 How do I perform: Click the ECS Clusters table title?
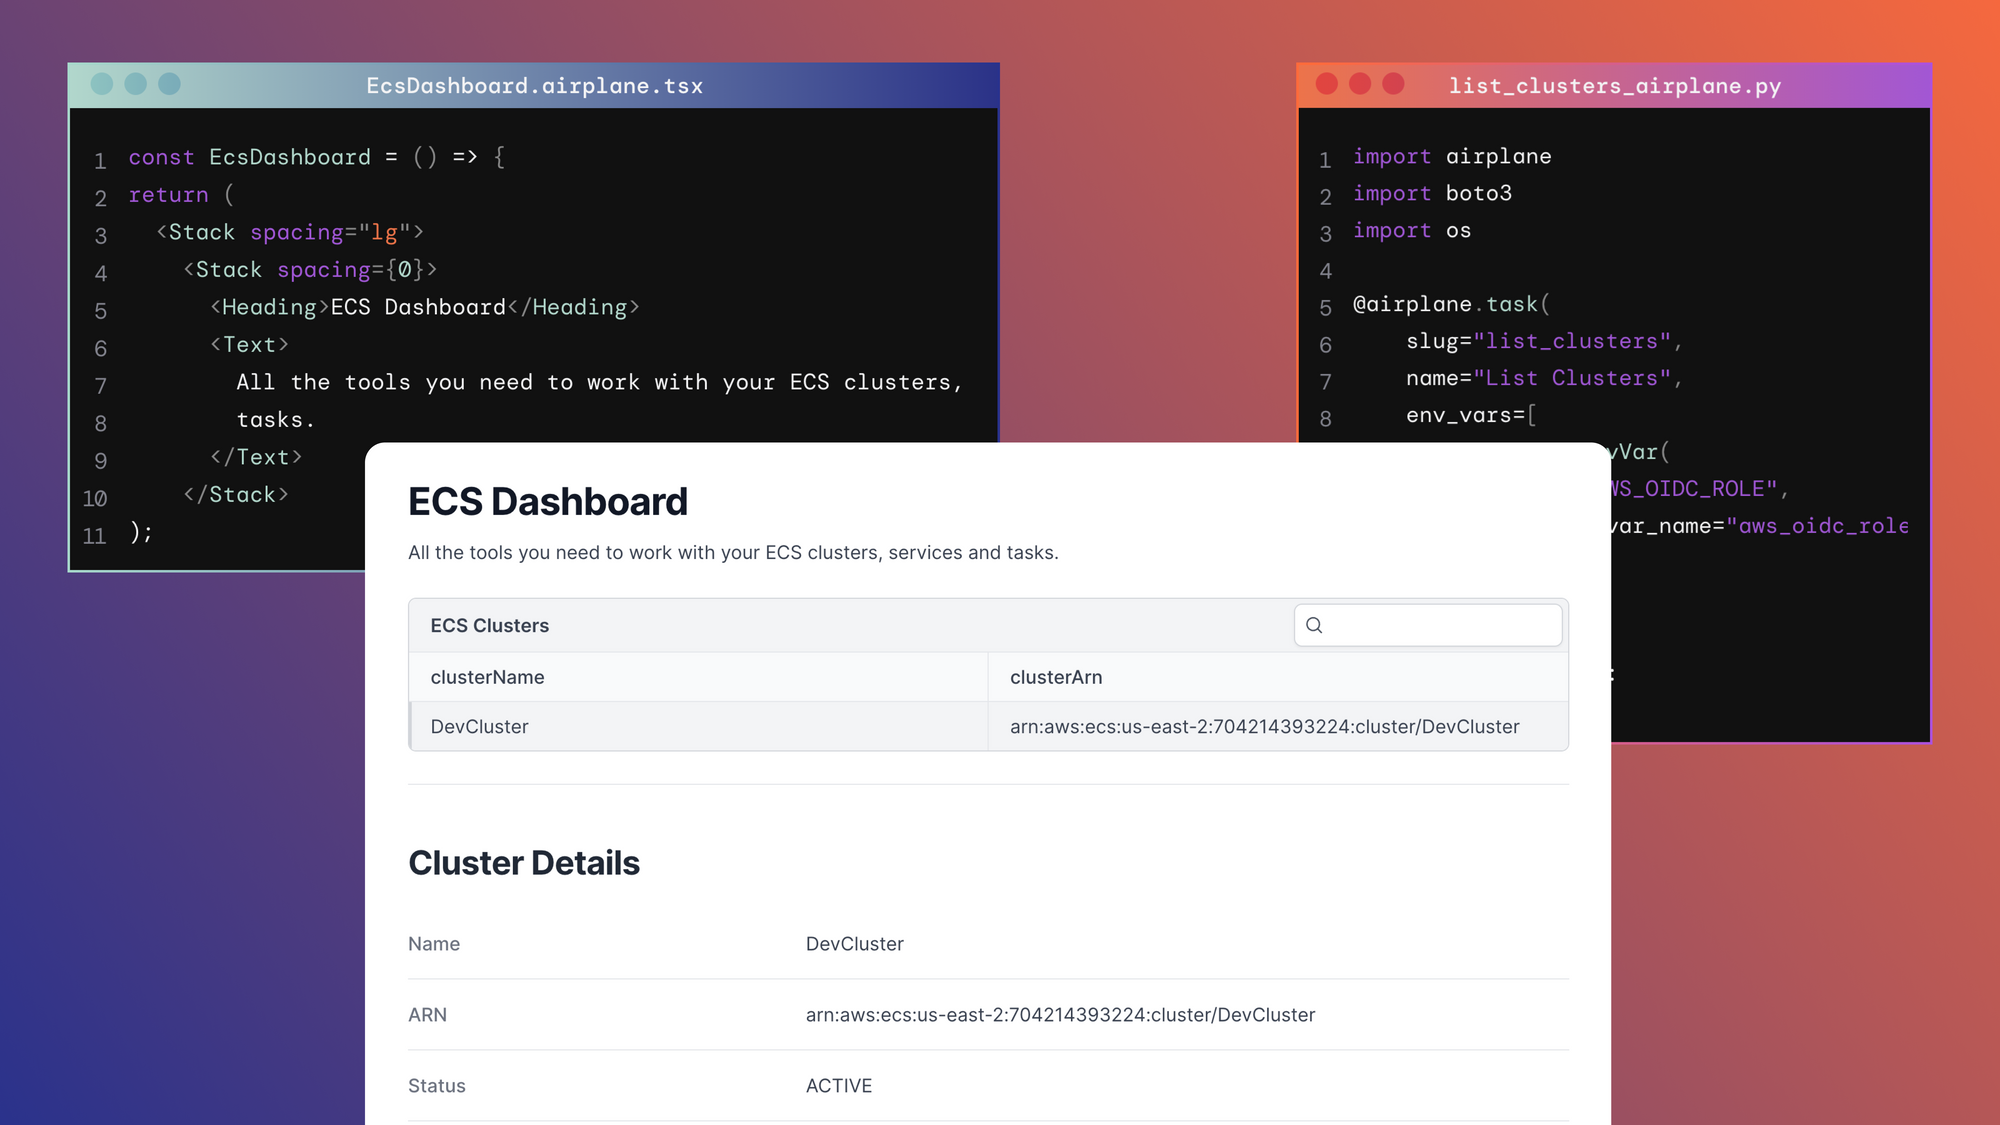pos(490,625)
